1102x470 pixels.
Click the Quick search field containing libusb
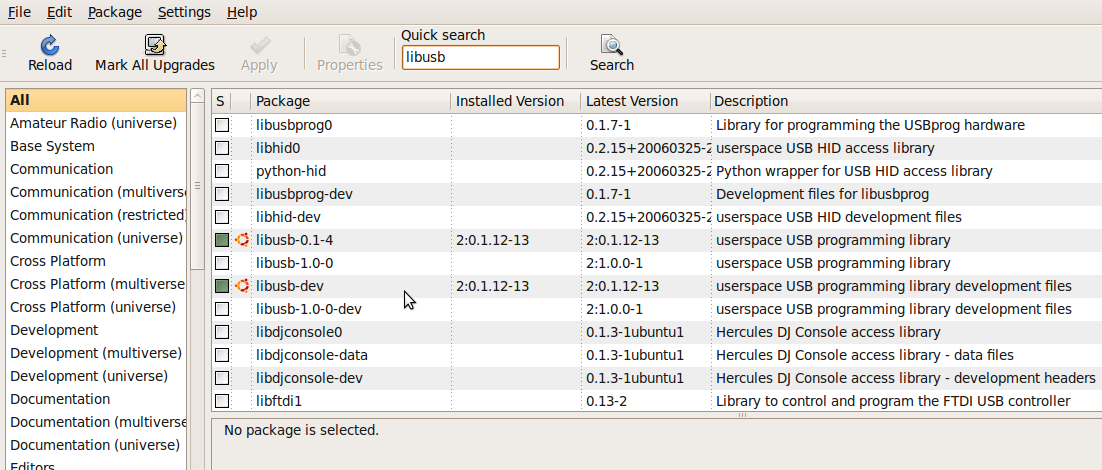click(x=481, y=58)
